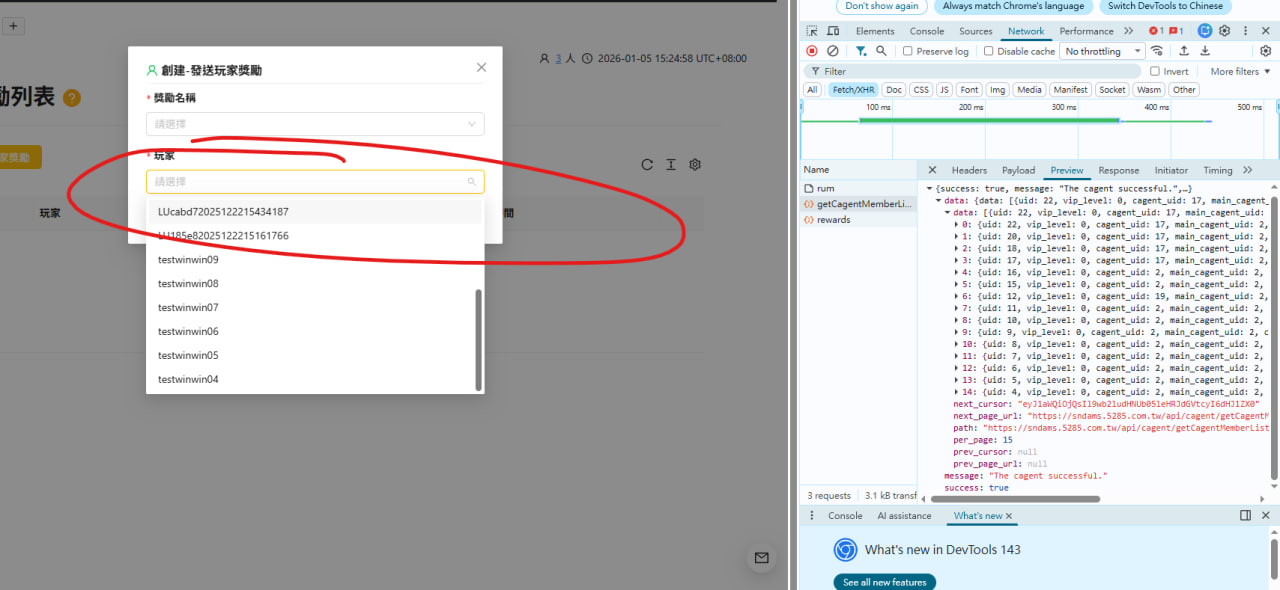Toggle the device toolbar icon
This screenshot has height=590, width=1280.
coord(832,31)
